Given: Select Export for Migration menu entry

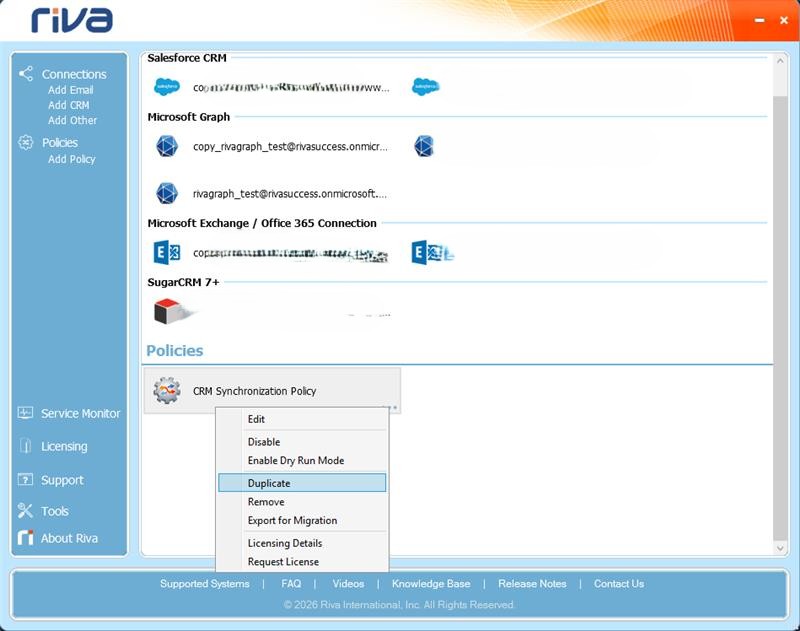Looking at the screenshot, I should coord(302,520).
